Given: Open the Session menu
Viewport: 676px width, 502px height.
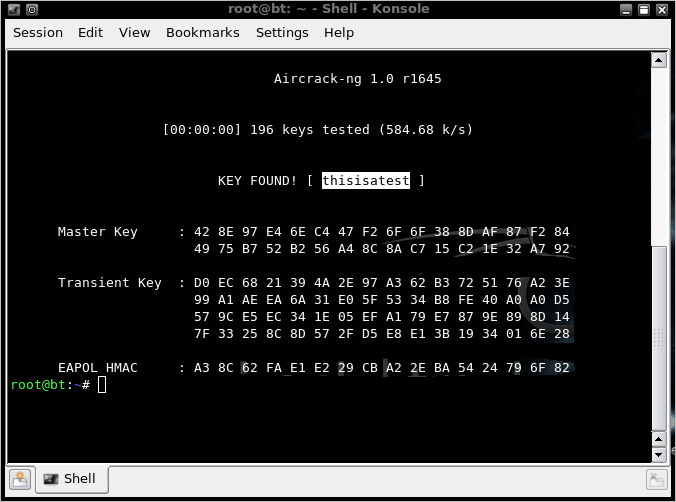Looking at the screenshot, I should (38, 33).
